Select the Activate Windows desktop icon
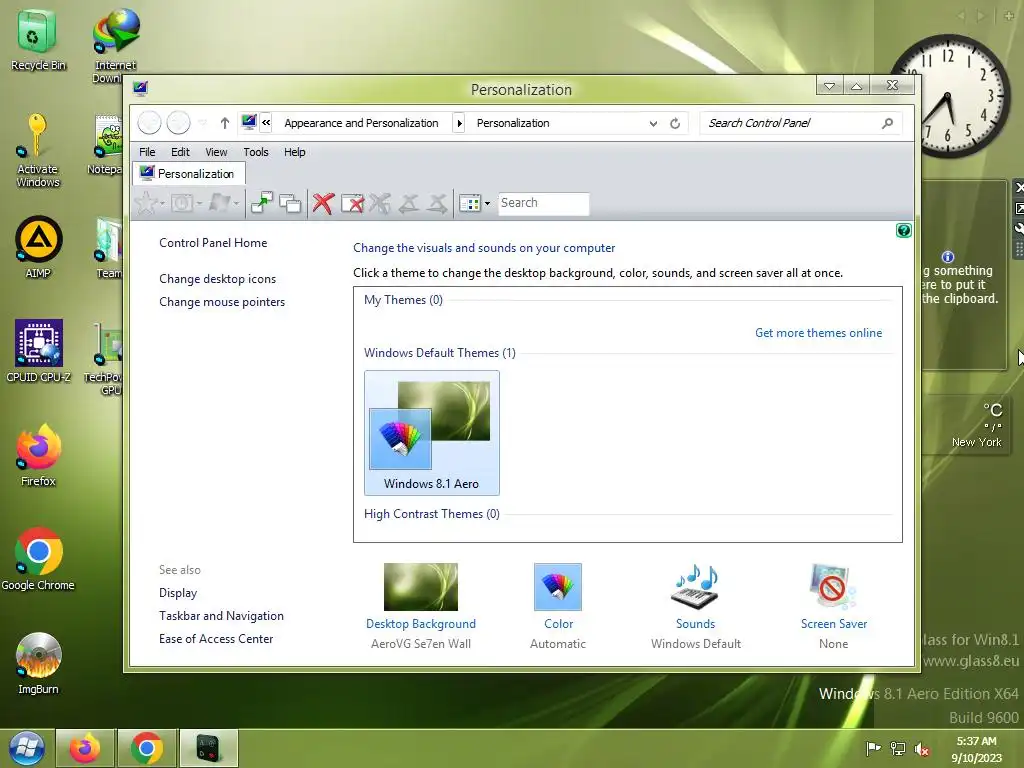Screen dimensions: 1024x768 (x=38, y=151)
